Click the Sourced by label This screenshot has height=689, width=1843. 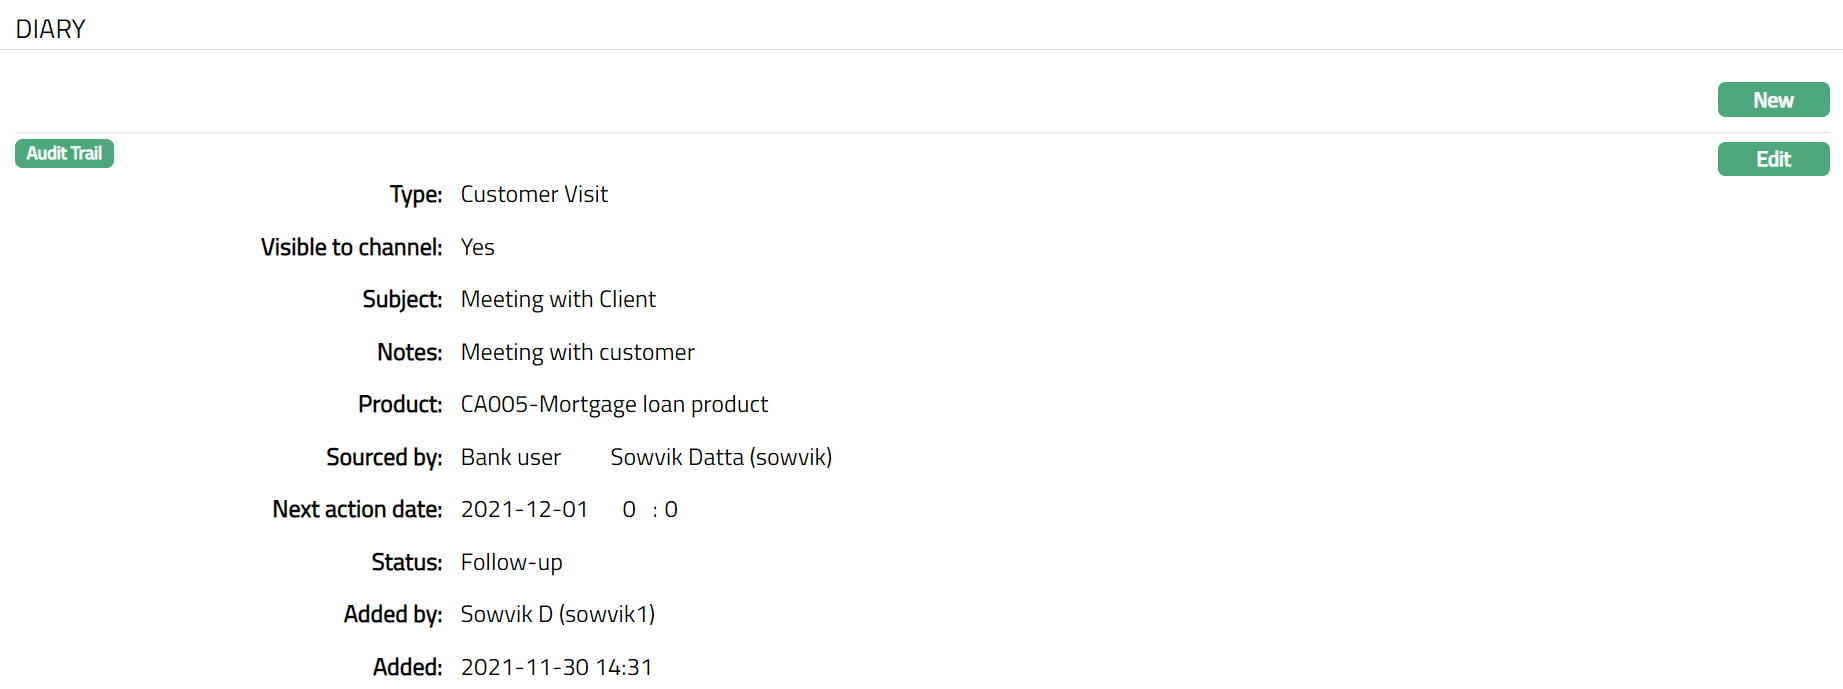pyautogui.click(x=384, y=457)
